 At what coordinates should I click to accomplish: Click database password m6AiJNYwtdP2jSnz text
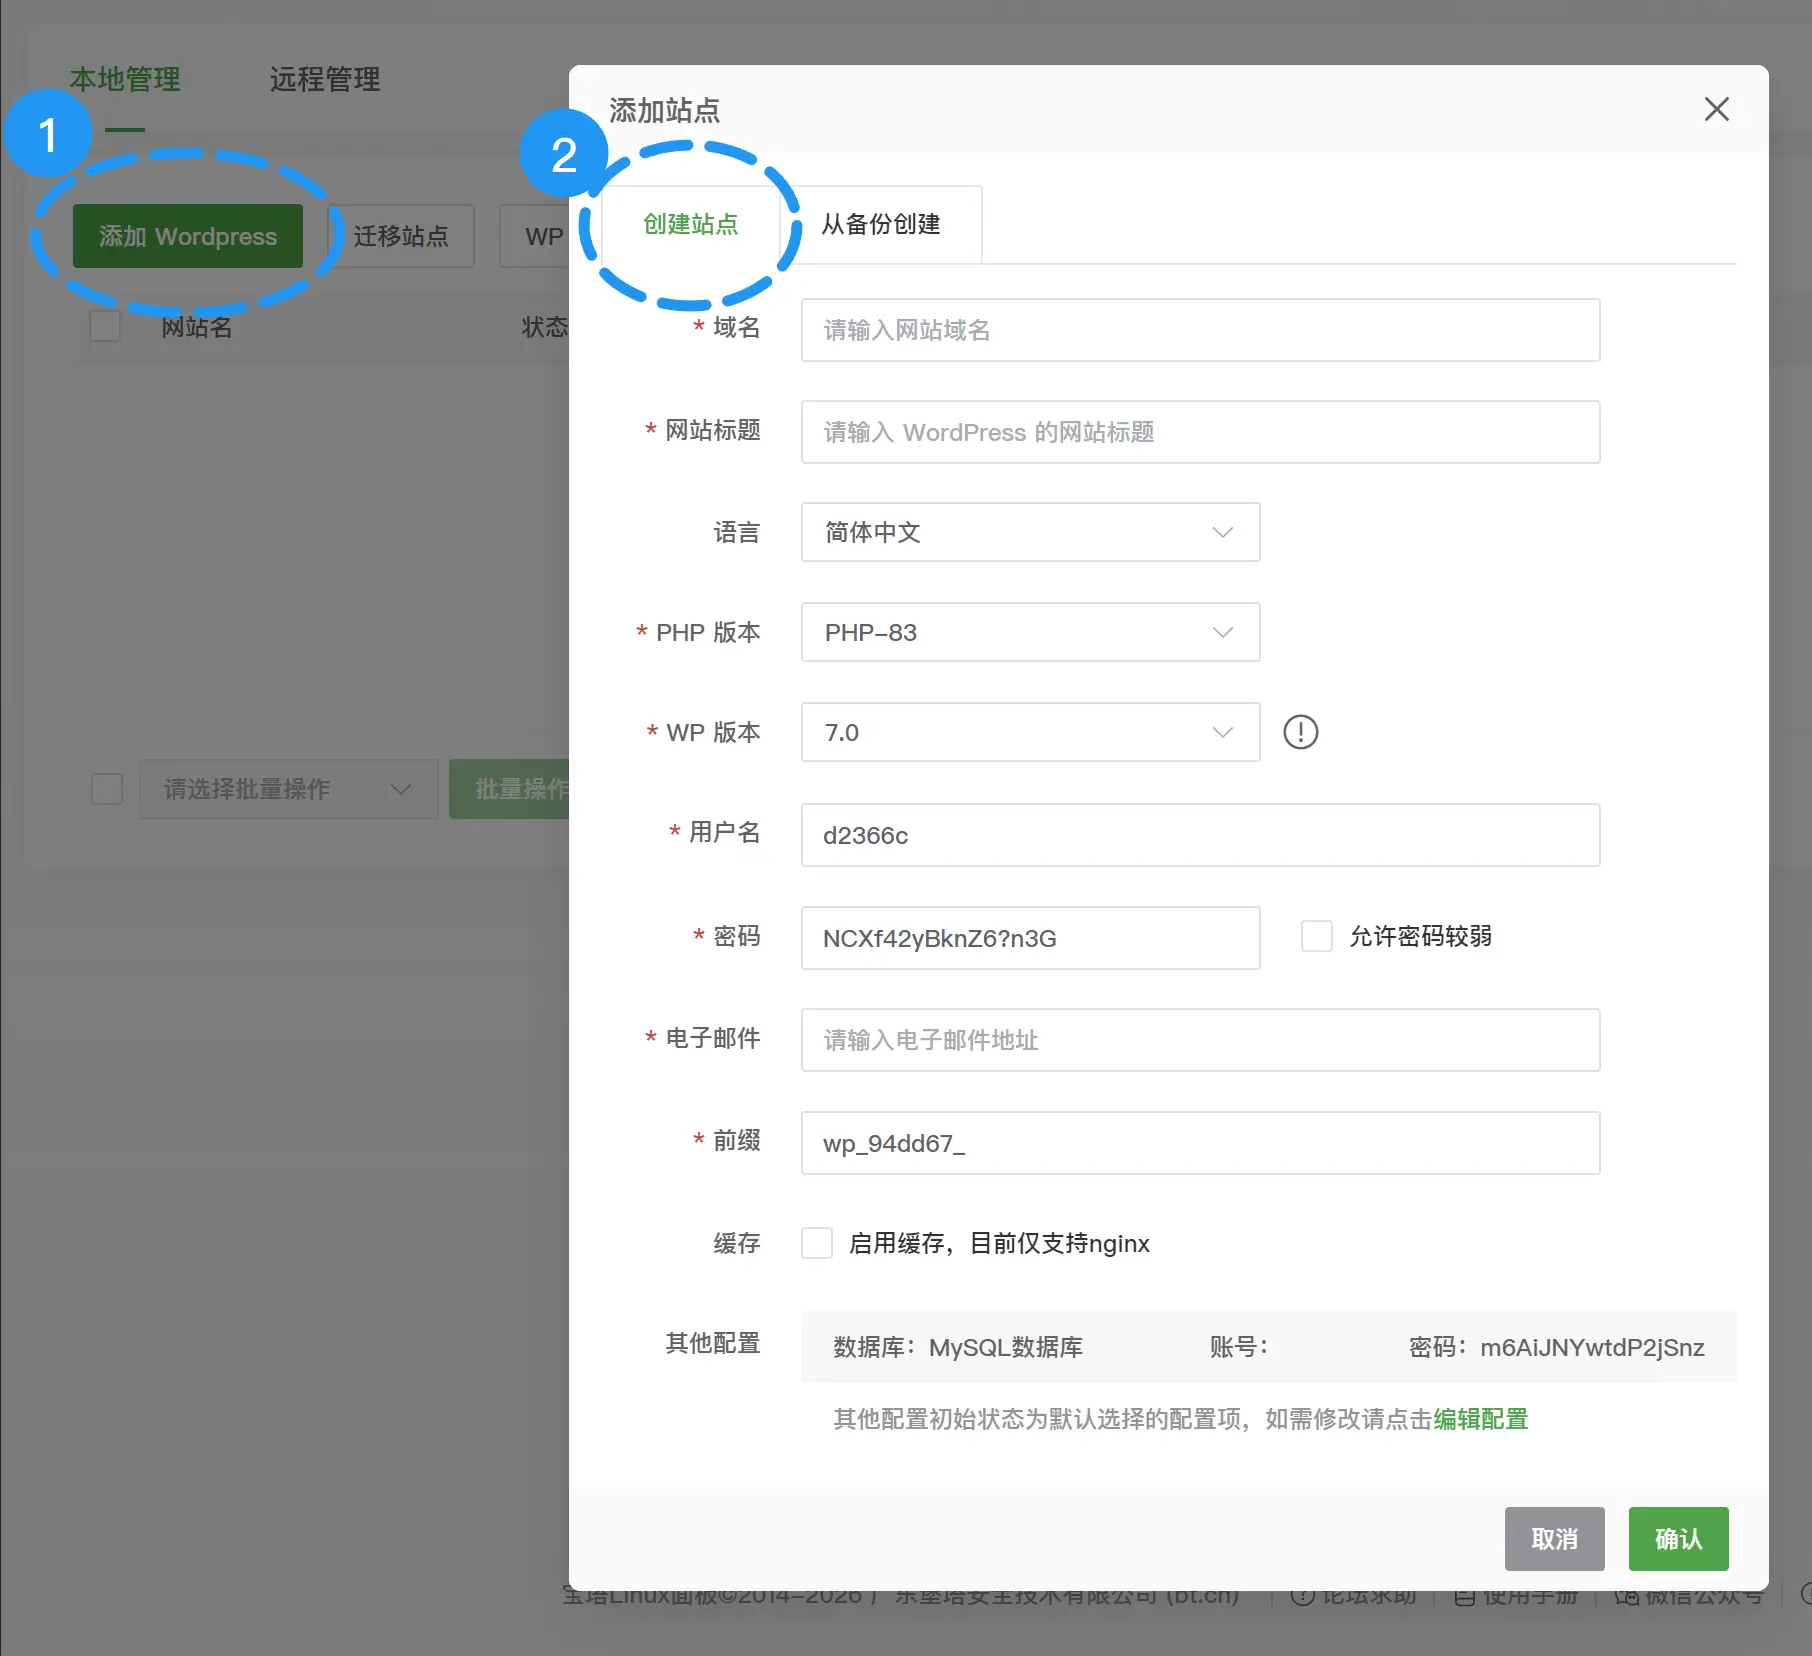1592,1347
